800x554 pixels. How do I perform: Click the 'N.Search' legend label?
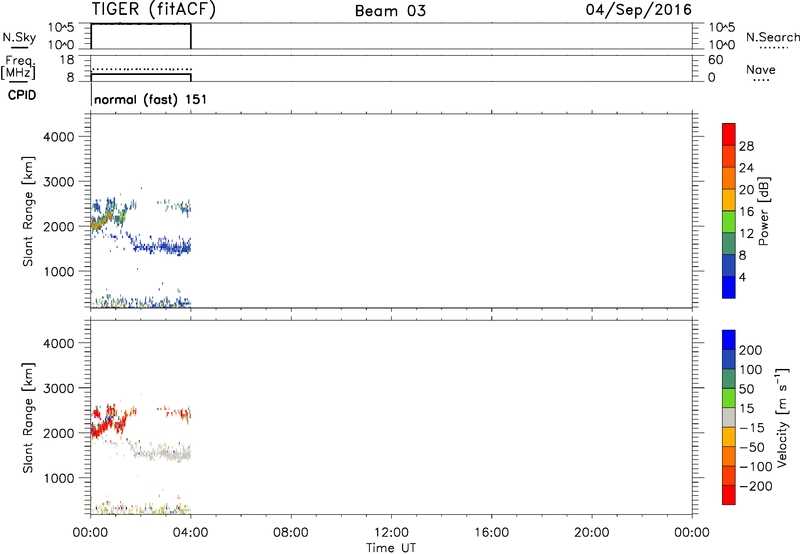[x=772, y=37]
